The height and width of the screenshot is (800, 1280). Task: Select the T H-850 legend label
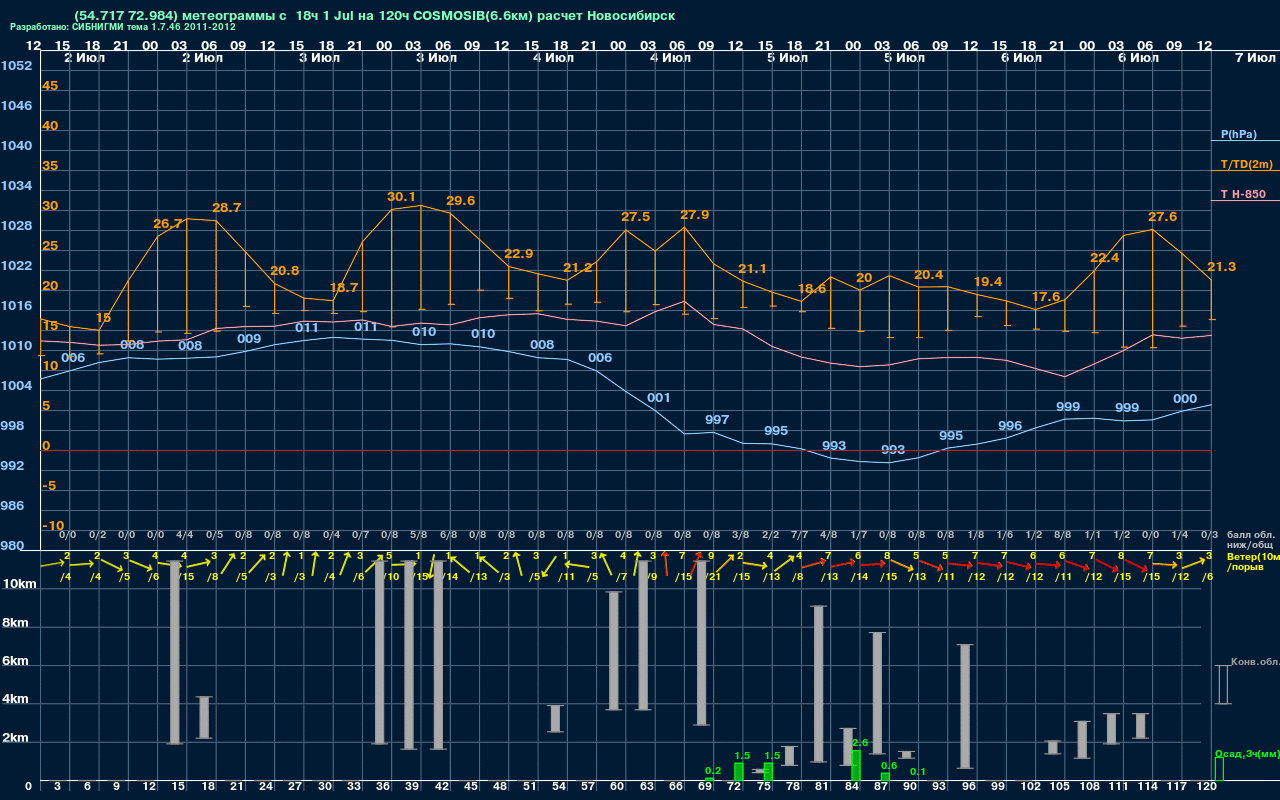click(x=1243, y=194)
